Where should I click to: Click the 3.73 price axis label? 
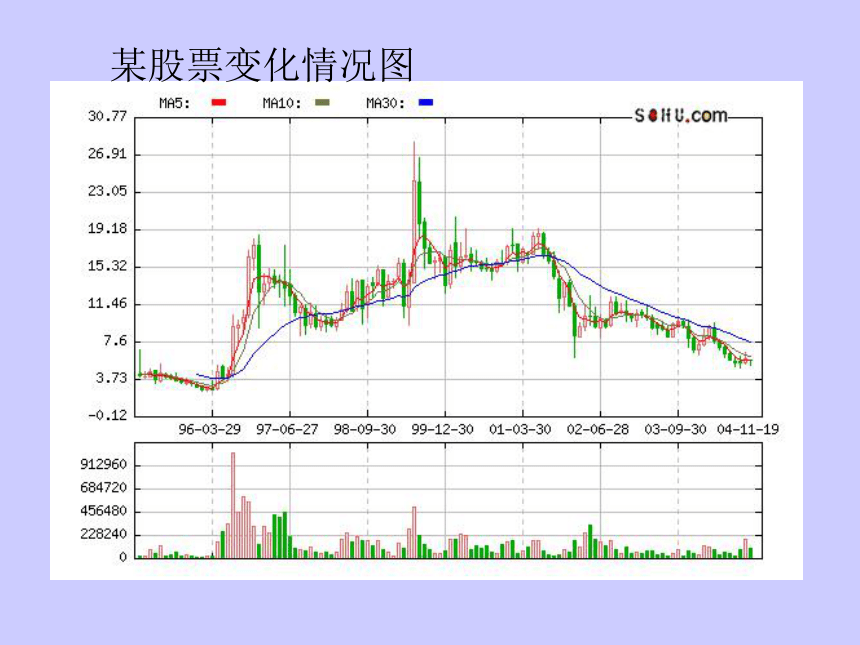111,378
